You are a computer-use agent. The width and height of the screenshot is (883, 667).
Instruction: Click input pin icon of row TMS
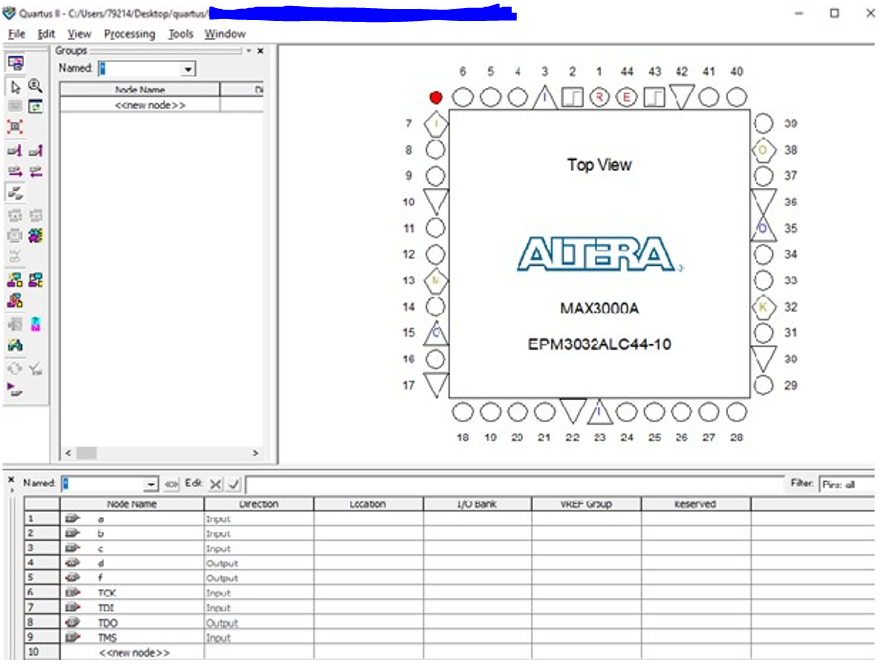click(x=72, y=637)
